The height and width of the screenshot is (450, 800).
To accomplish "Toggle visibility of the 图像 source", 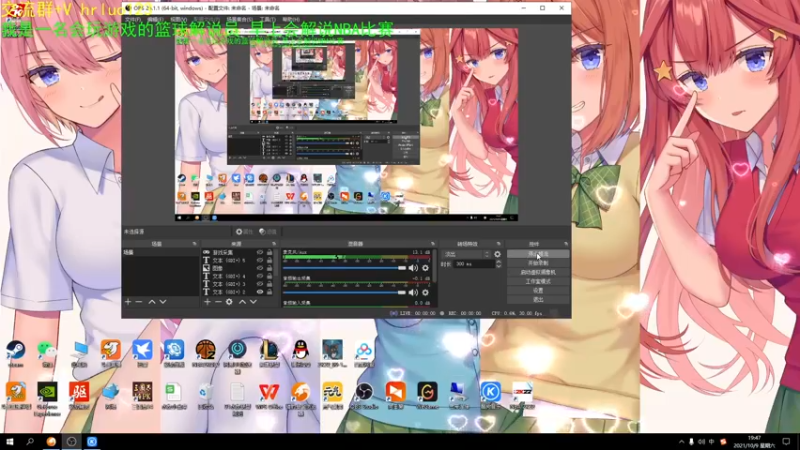I will pyautogui.click(x=260, y=268).
